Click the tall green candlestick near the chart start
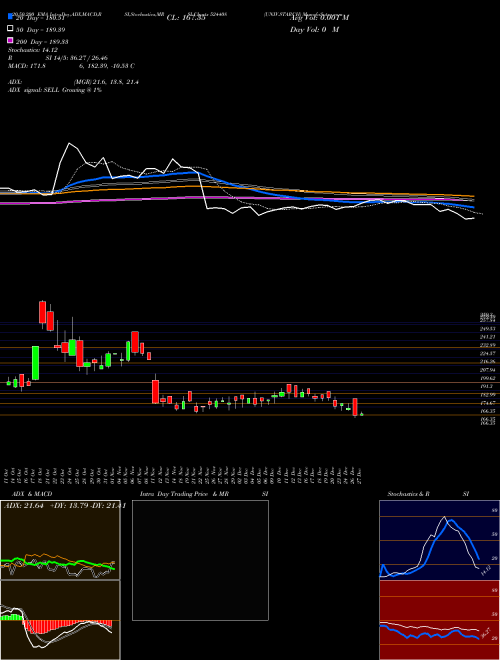Viewport: 500px width, 660px height. pos(36,363)
